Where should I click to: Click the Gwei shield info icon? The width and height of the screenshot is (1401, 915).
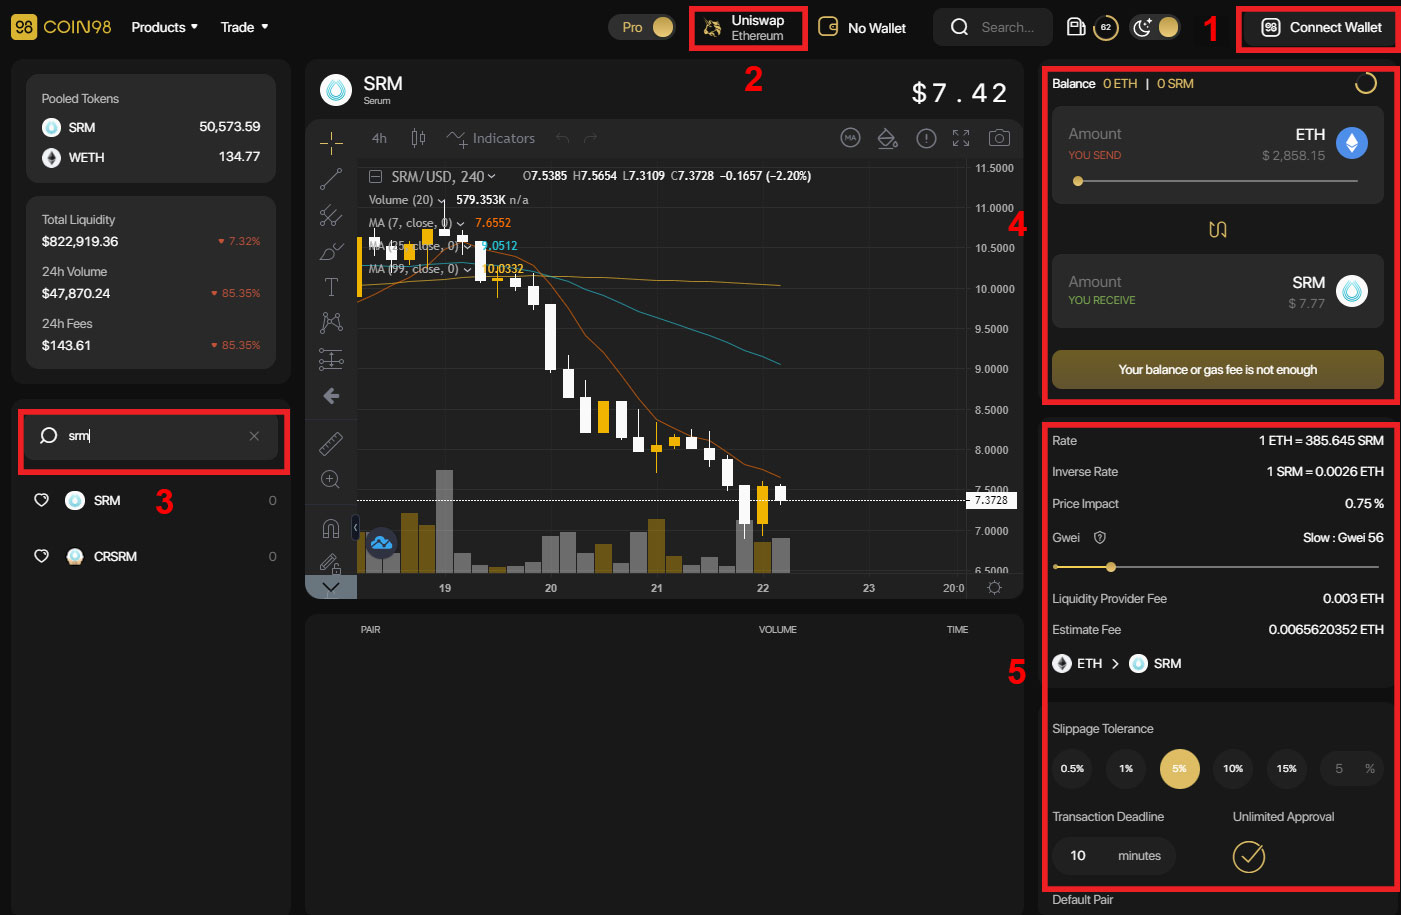(x=1099, y=538)
